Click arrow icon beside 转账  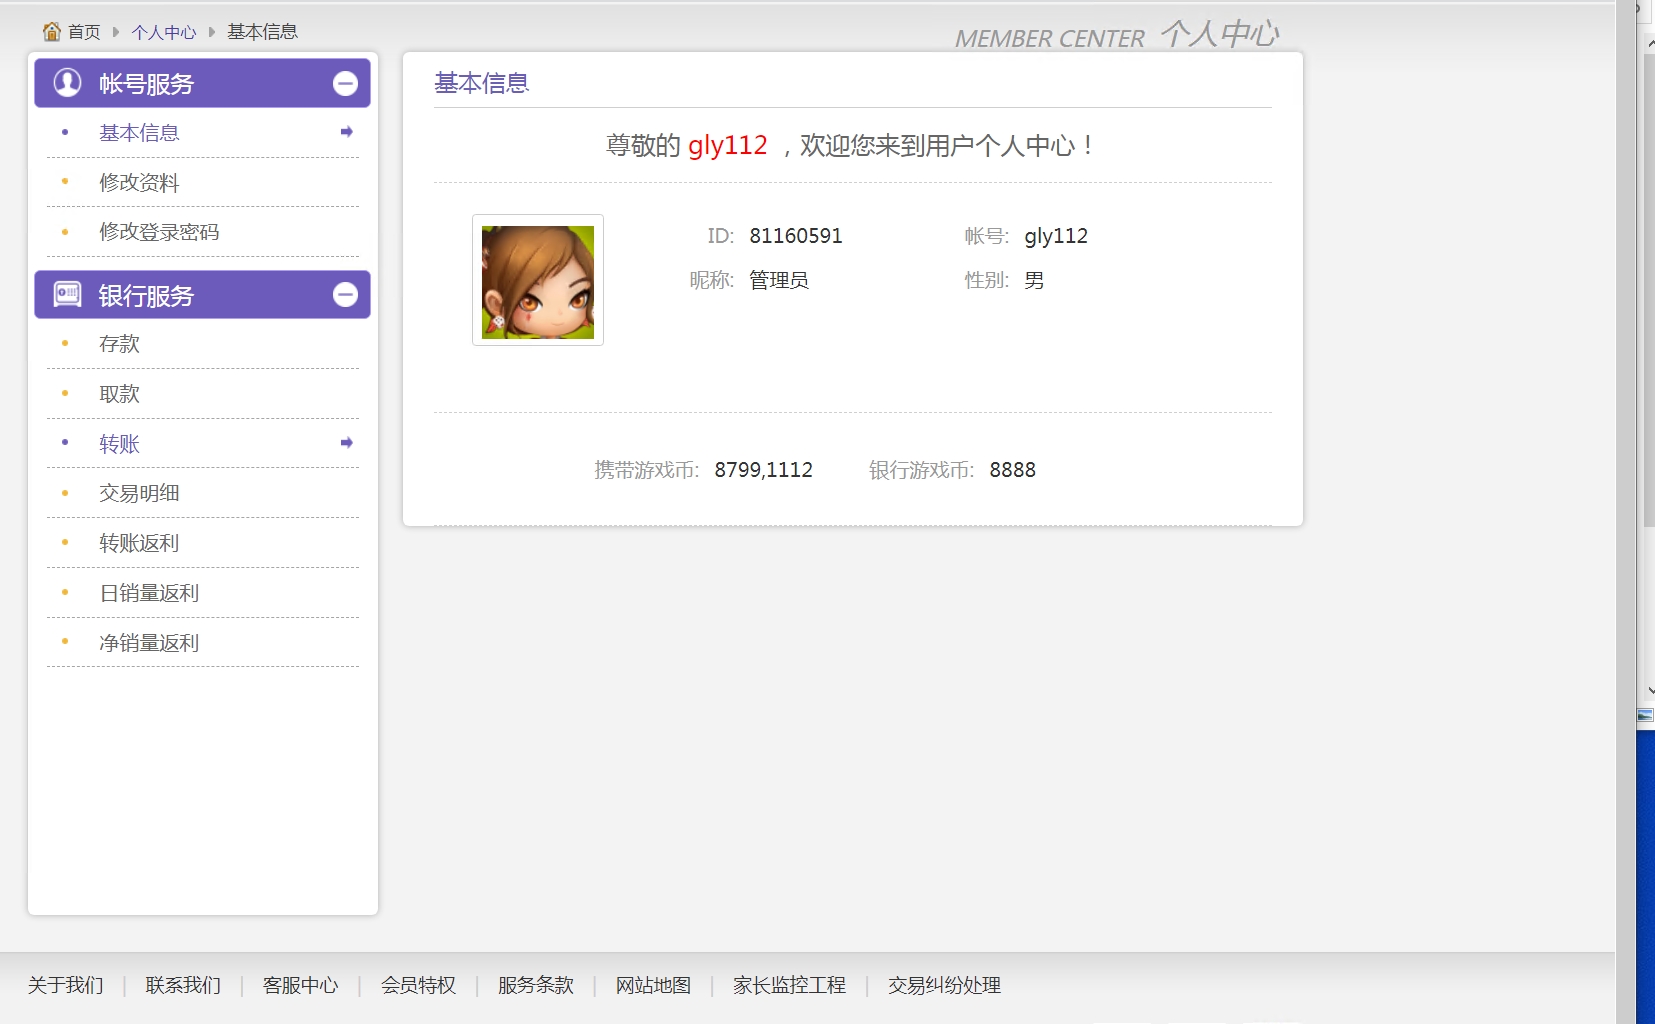point(346,443)
